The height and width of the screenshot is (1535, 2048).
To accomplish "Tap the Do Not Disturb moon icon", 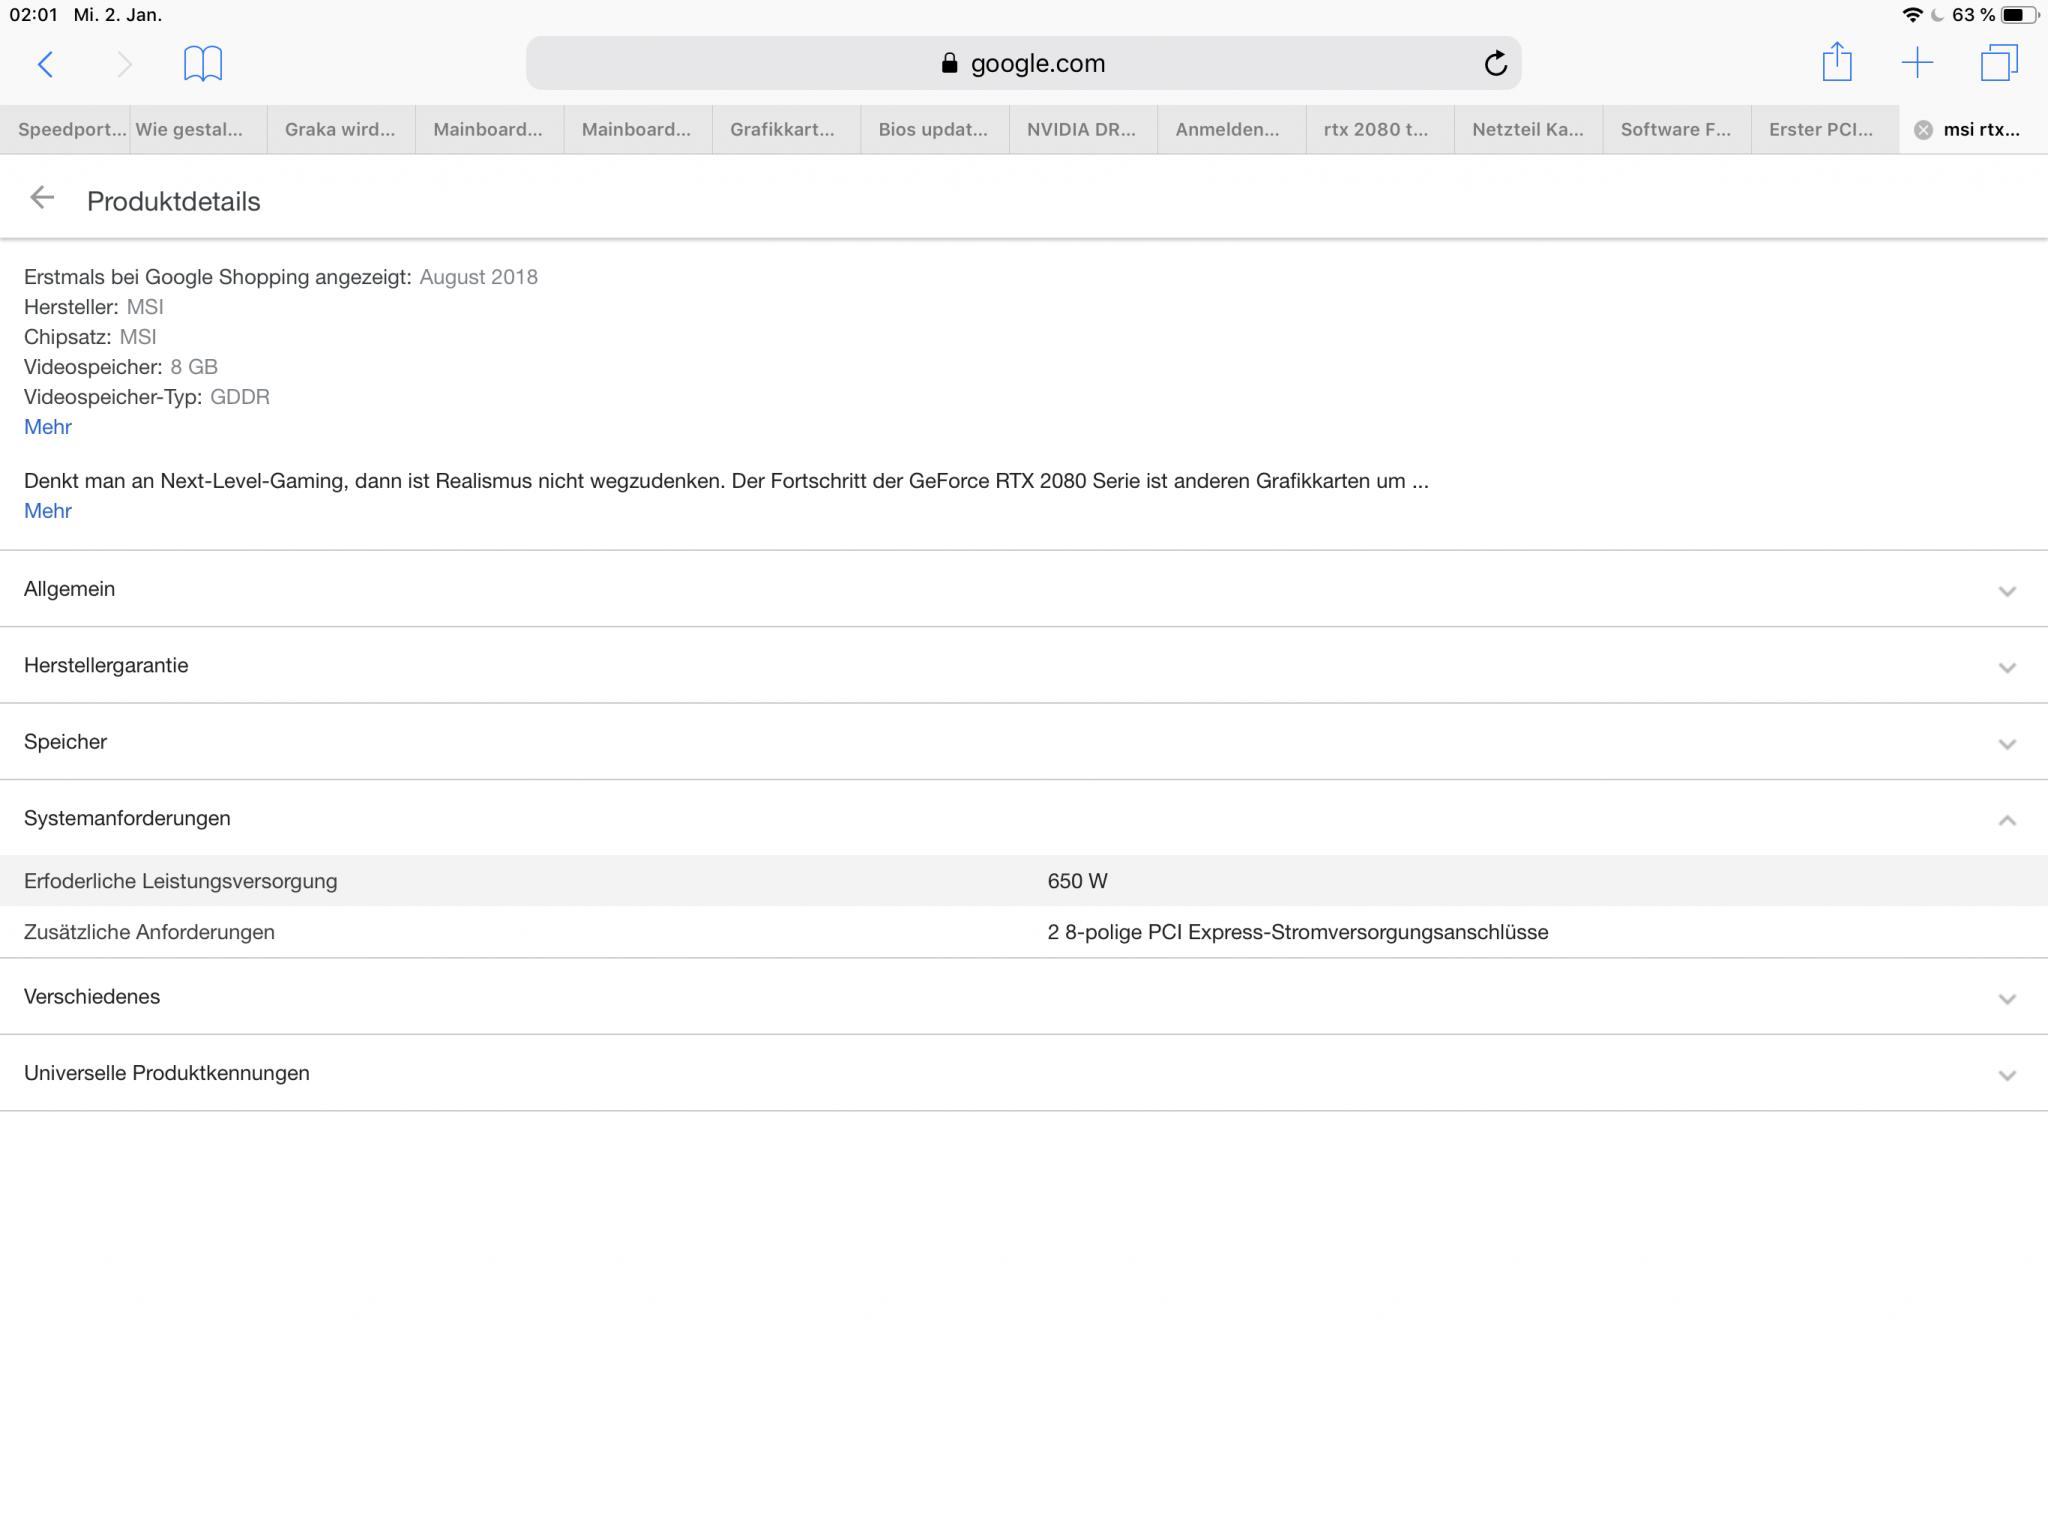I will pos(1937,15).
